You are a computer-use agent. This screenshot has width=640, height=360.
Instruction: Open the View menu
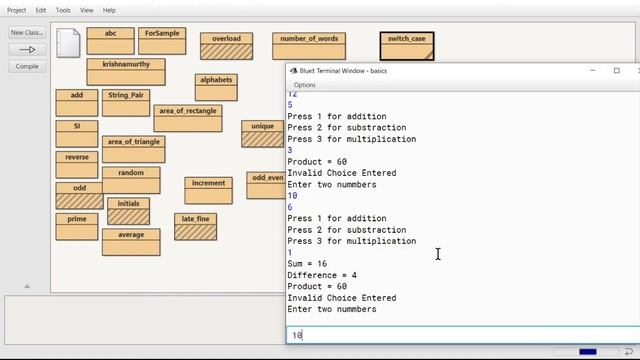click(87, 10)
